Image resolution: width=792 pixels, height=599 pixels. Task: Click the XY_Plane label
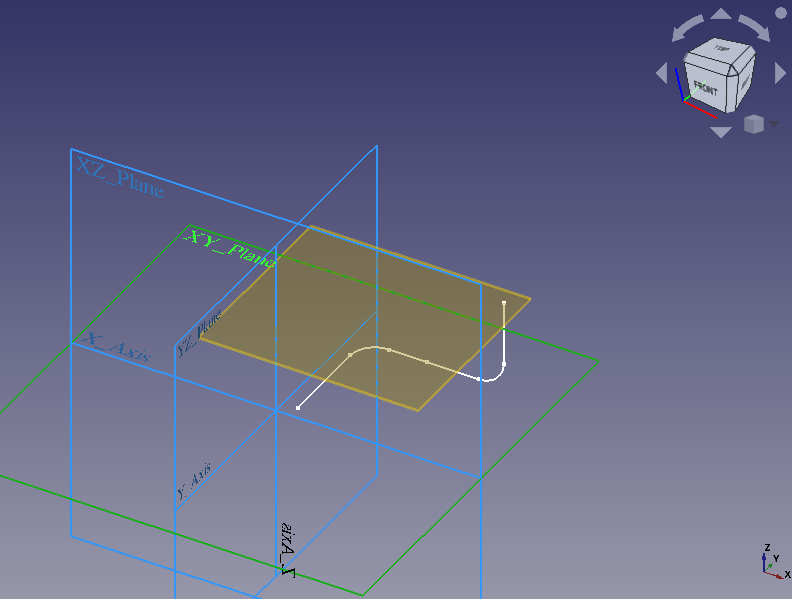pos(230,249)
